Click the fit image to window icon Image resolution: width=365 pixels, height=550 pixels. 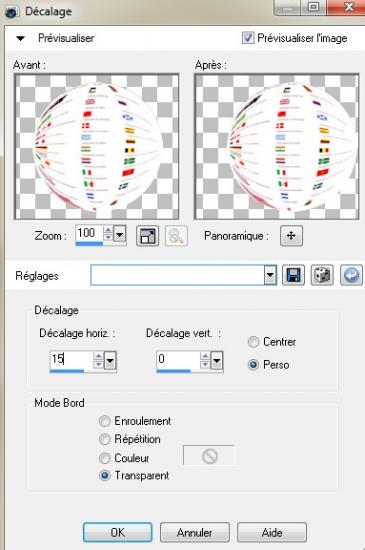(x=147, y=236)
